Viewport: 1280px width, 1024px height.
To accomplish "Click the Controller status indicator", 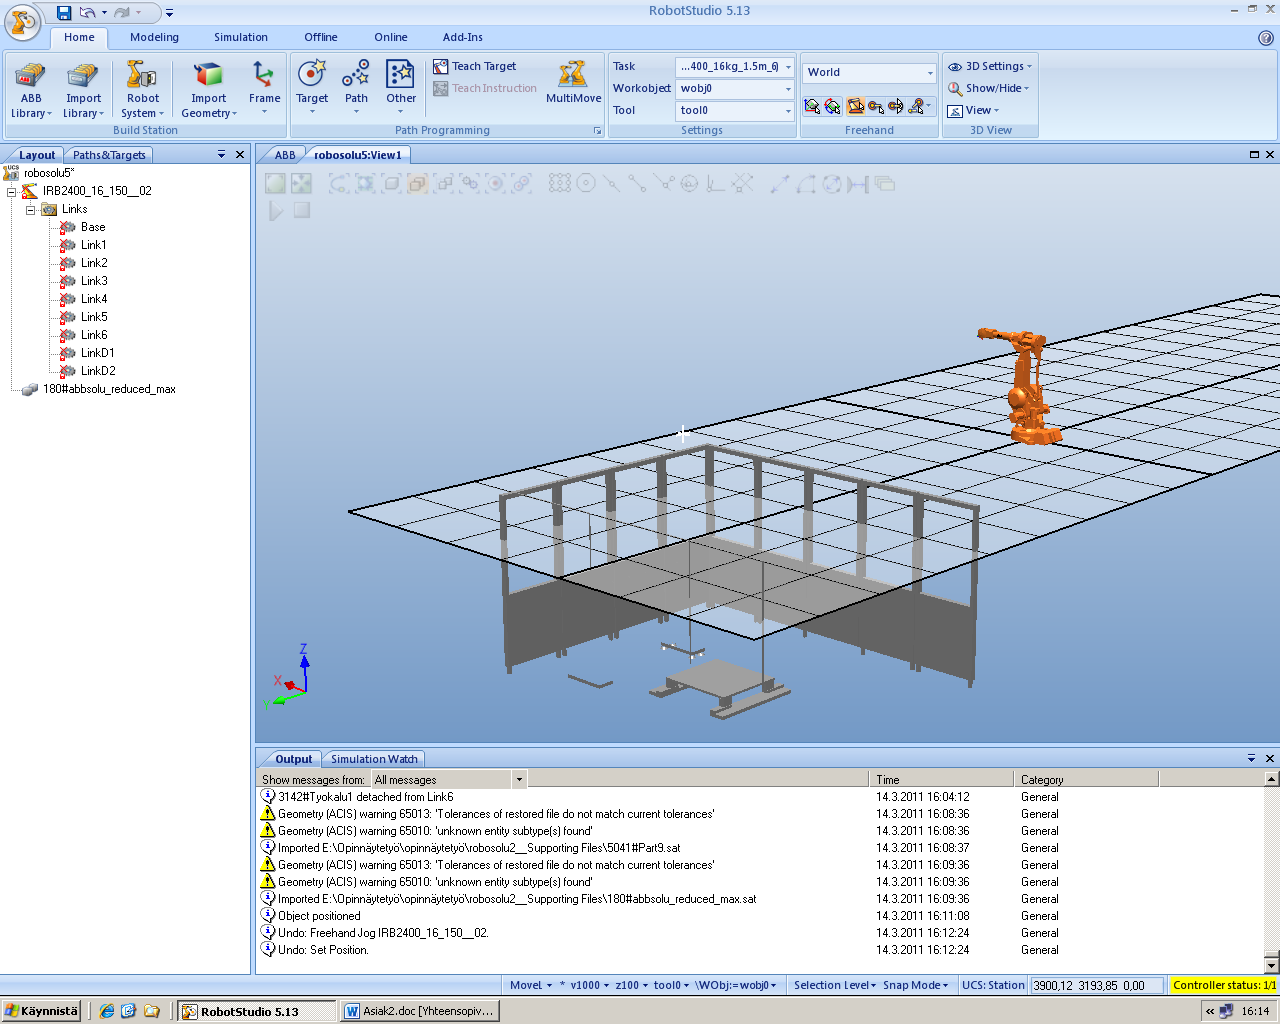I will coord(1224,985).
